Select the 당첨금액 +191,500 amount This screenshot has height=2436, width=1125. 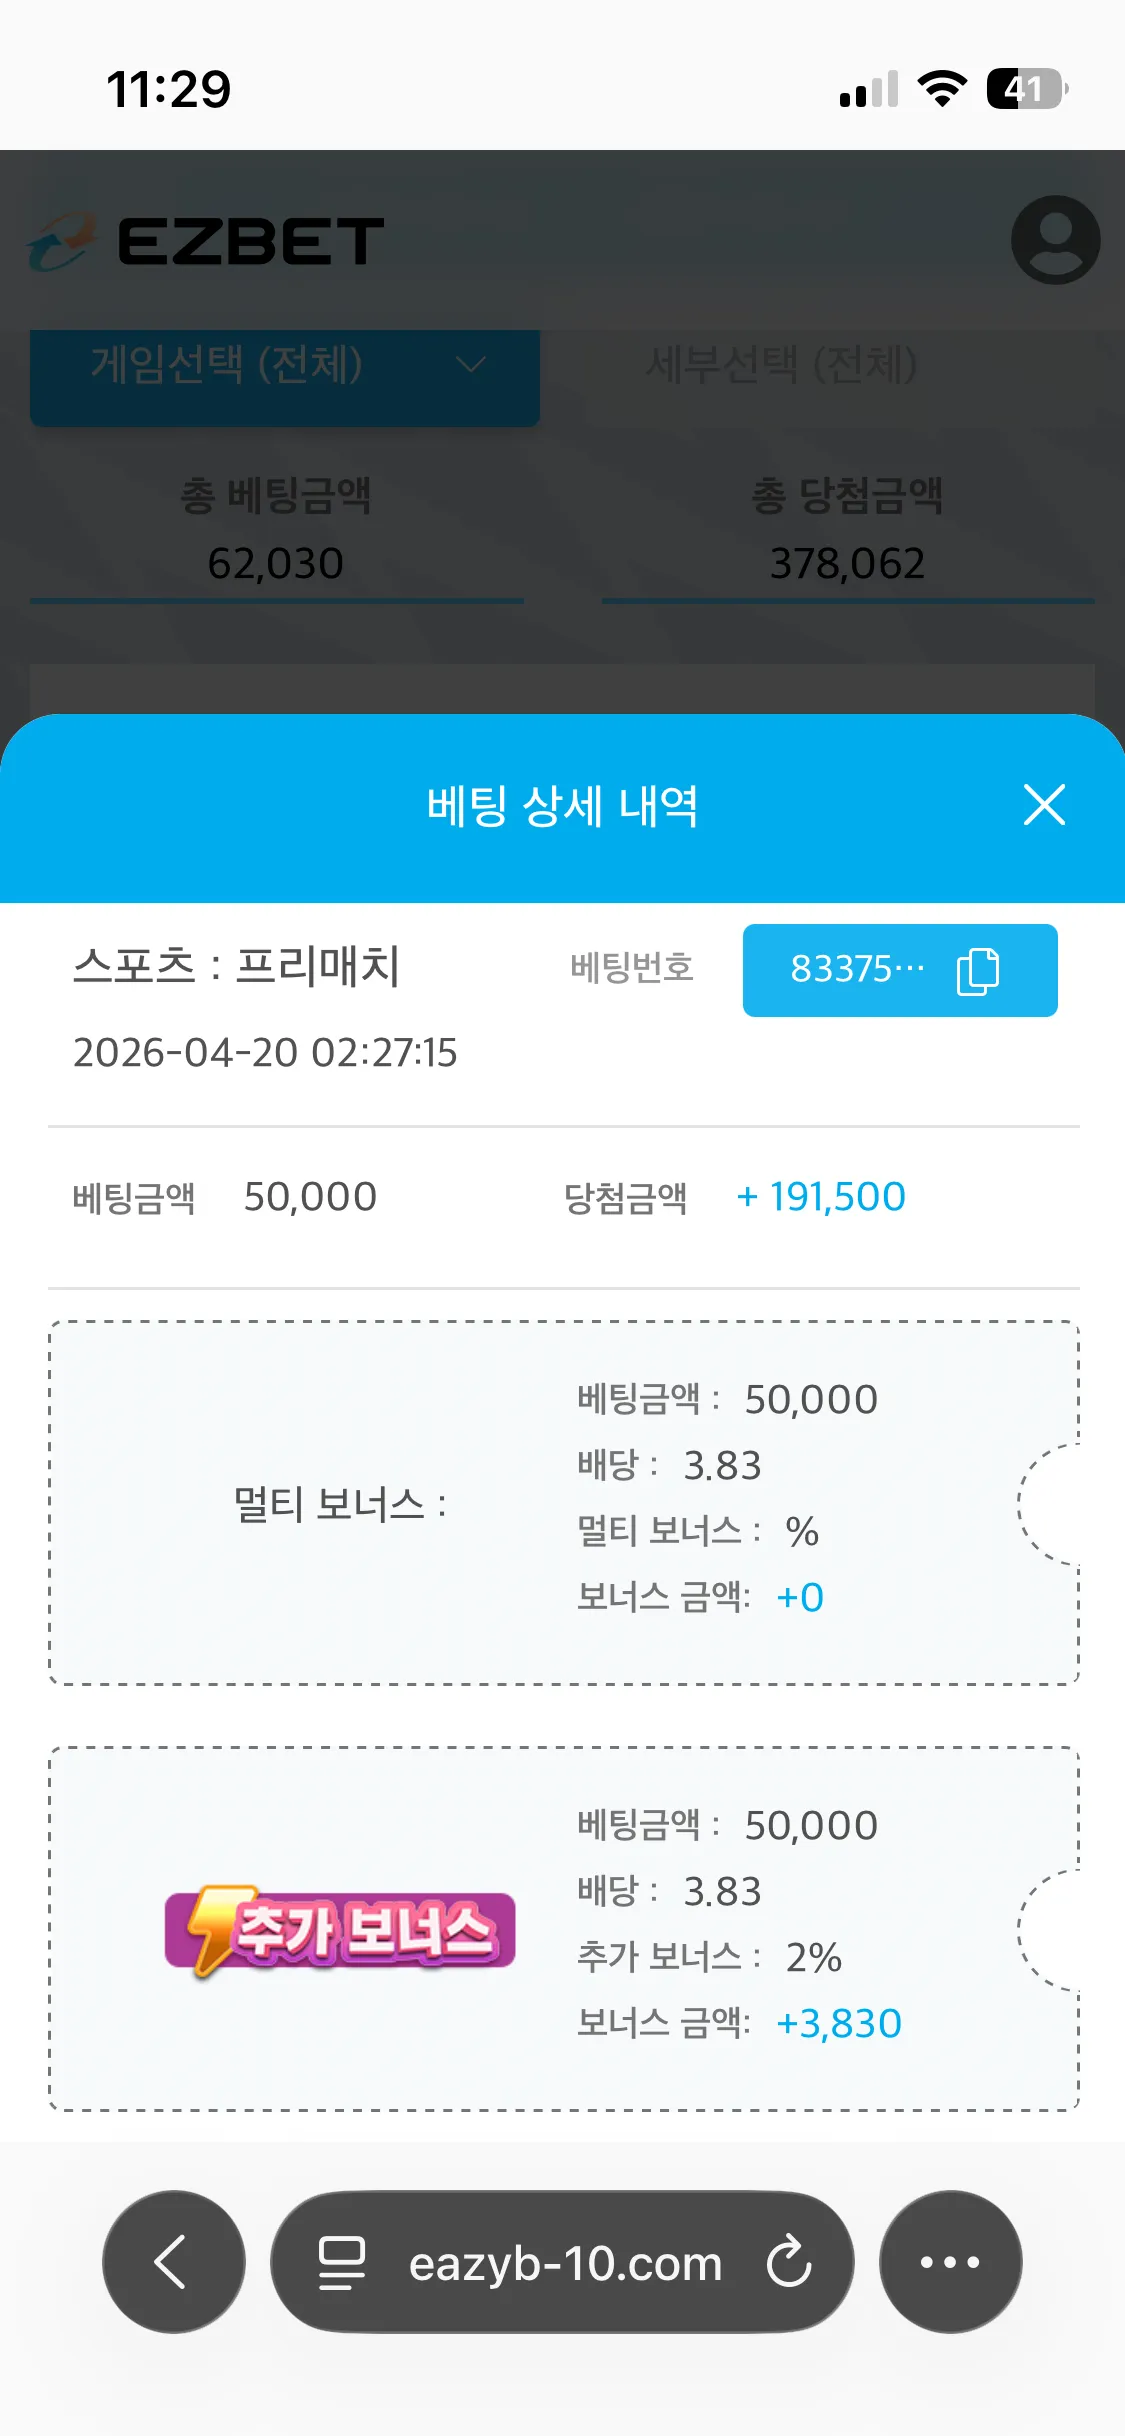click(x=821, y=1197)
